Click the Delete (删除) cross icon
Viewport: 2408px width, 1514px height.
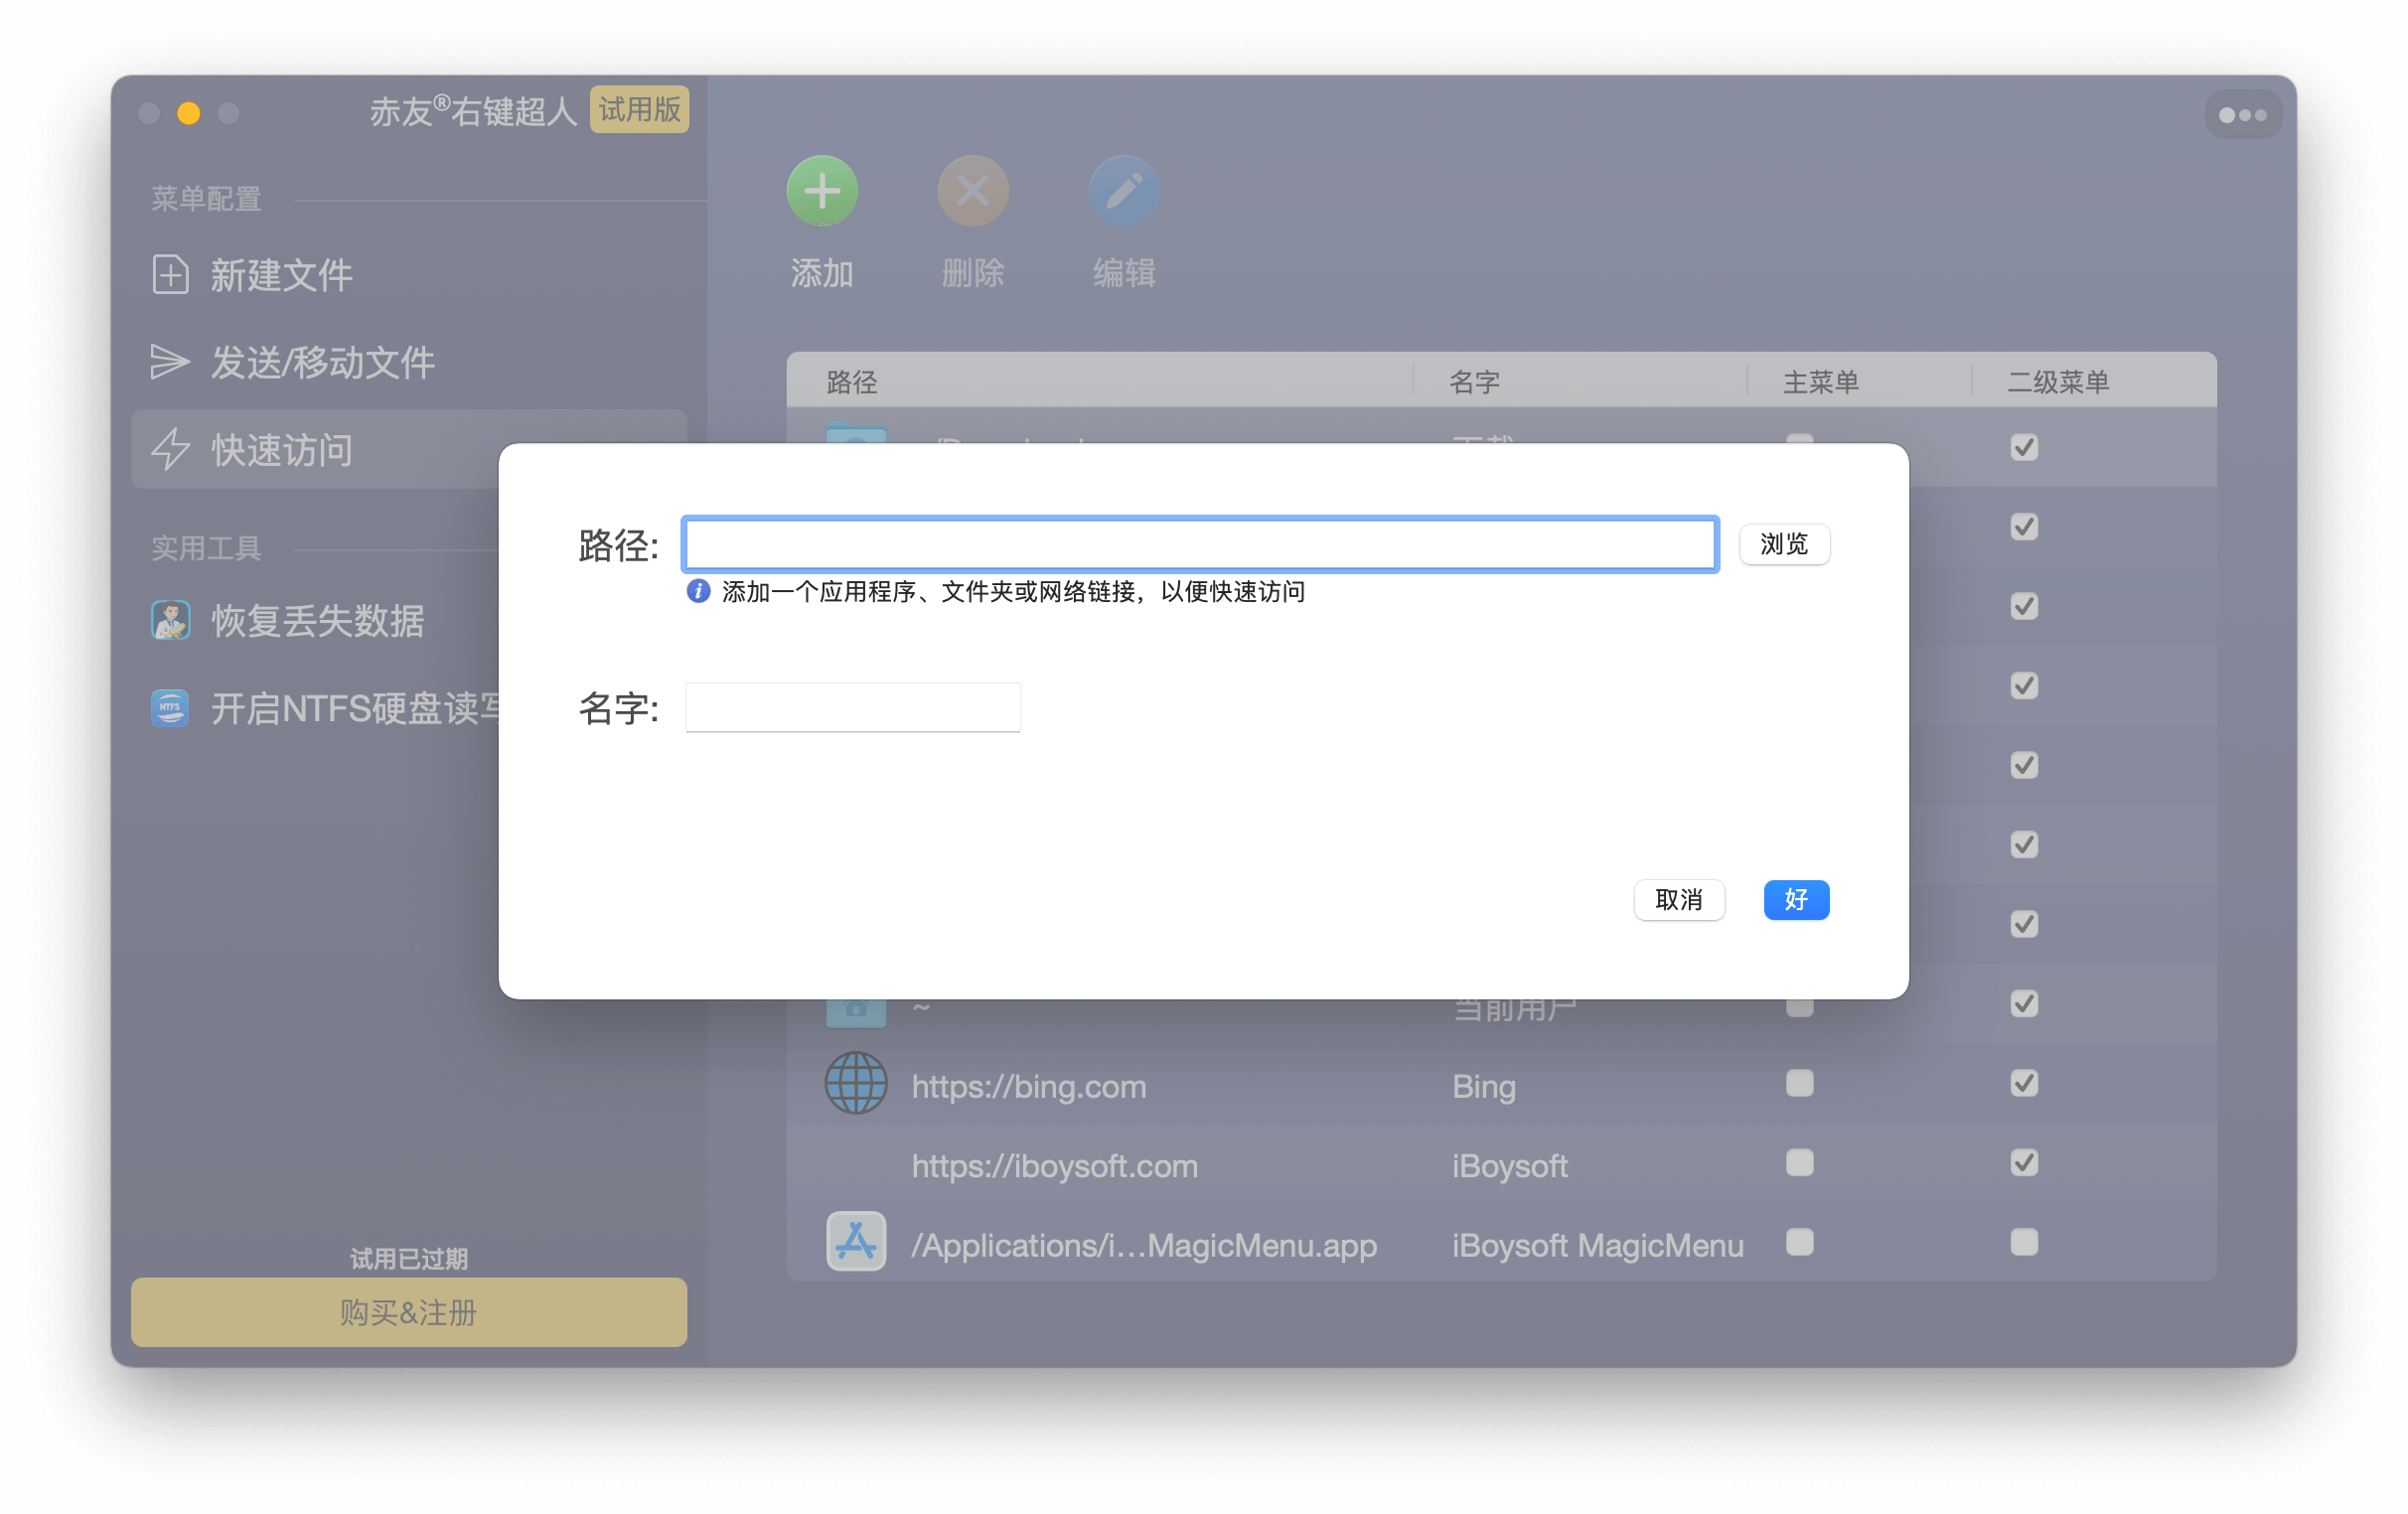coord(972,190)
